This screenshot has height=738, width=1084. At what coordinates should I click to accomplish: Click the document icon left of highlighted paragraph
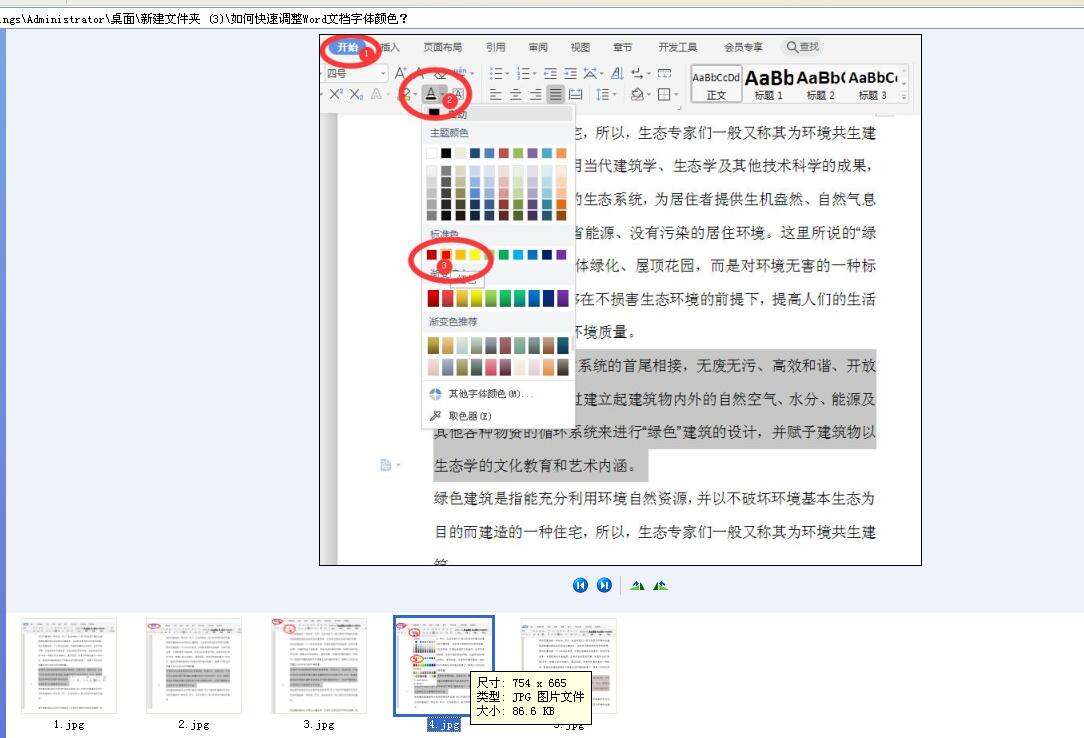pyautogui.click(x=386, y=465)
